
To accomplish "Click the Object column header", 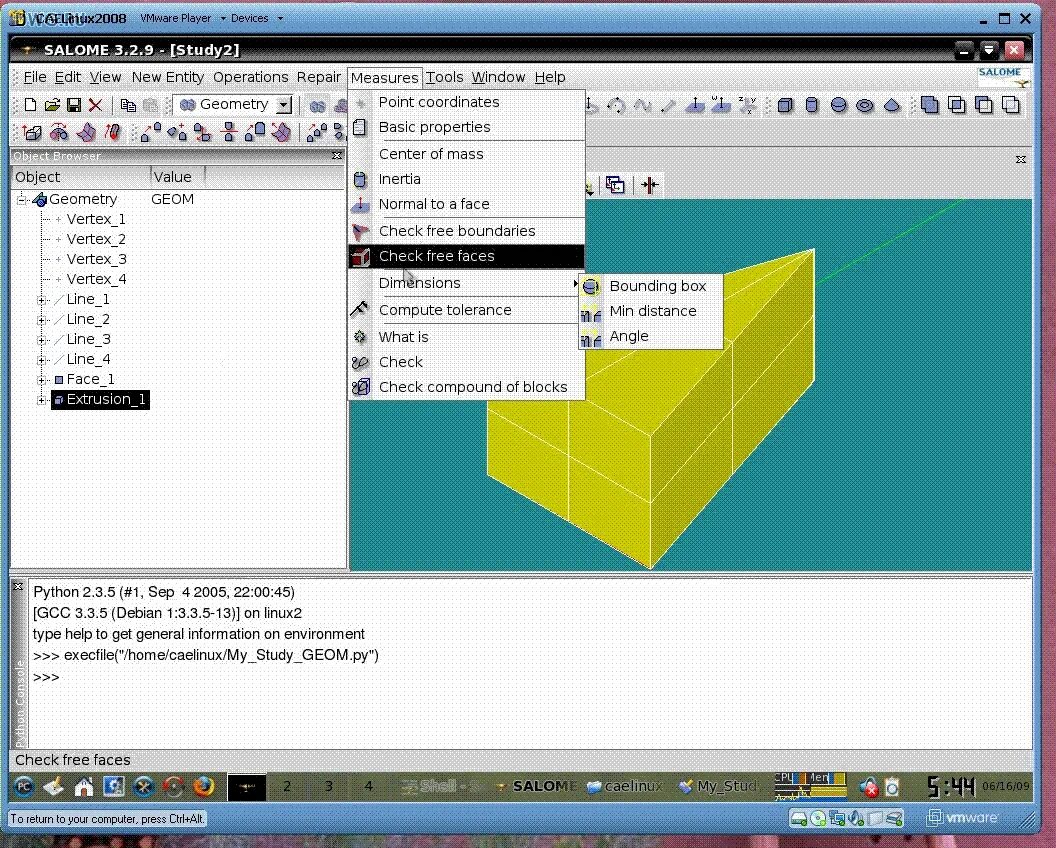I will click(81, 177).
